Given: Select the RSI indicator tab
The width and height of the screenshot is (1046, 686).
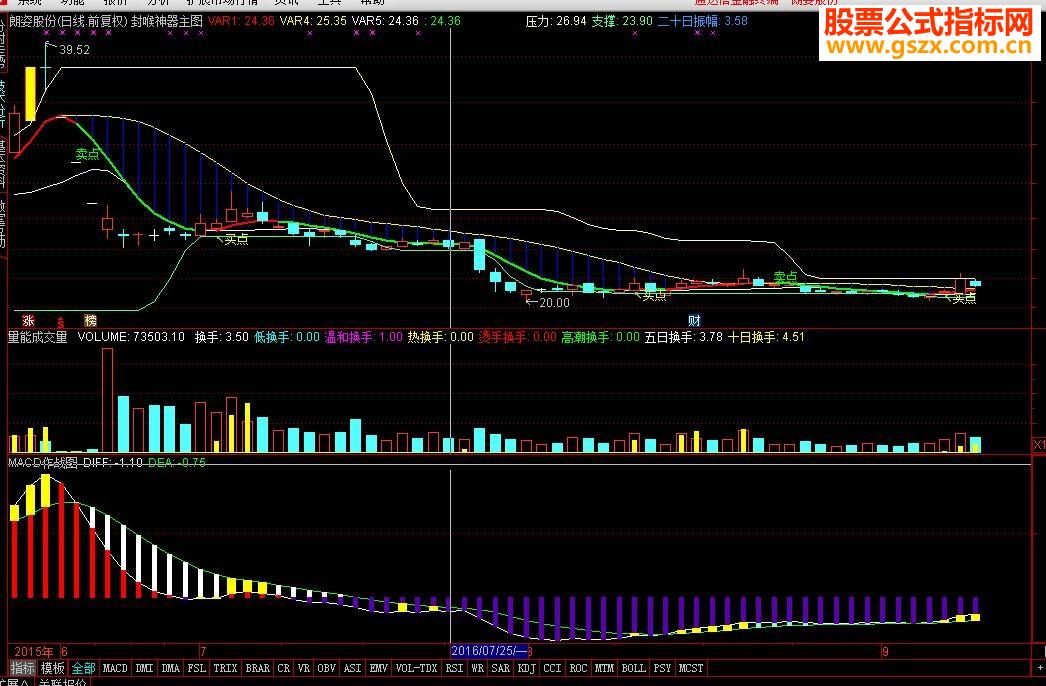Looking at the screenshot, I should pyautogui.click(x=454, y=668).
